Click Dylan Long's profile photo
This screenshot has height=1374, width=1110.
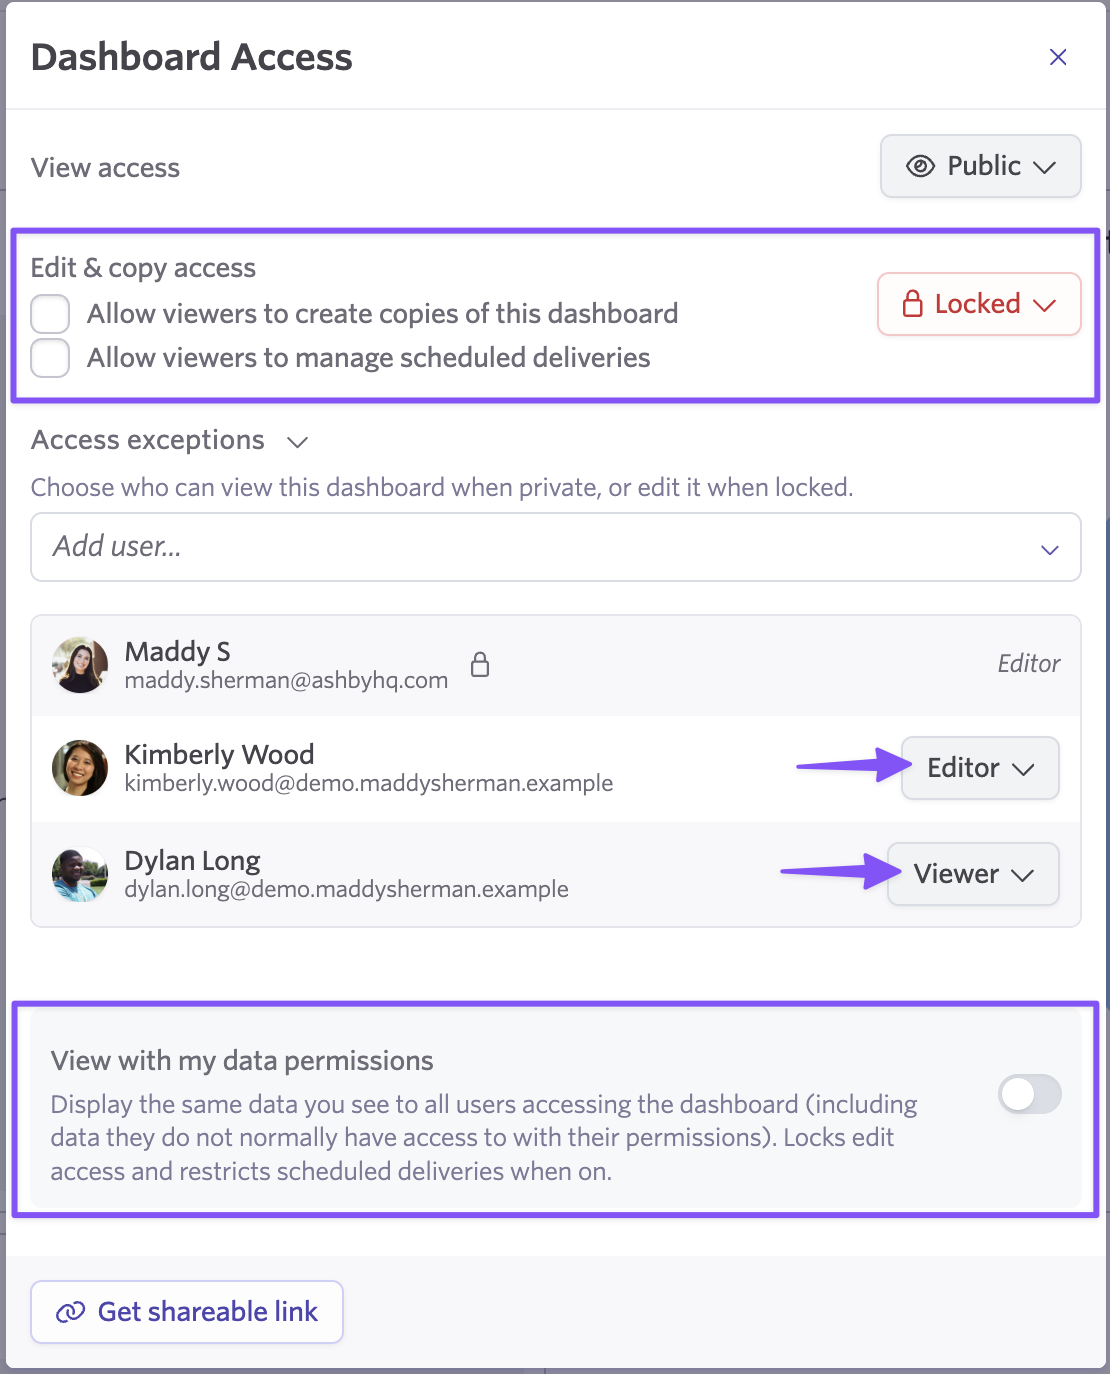pyautogui.click(x=80, y=874)
